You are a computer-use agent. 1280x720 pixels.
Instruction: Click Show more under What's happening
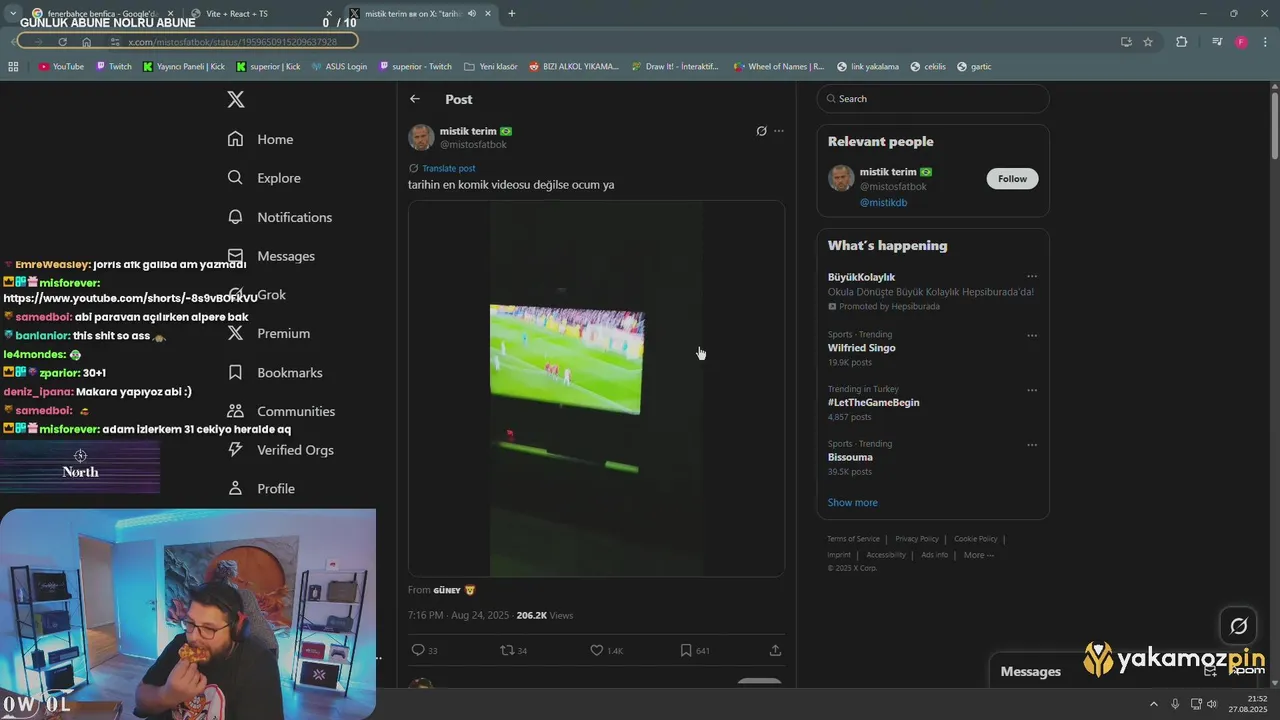[x=852, y=503]
